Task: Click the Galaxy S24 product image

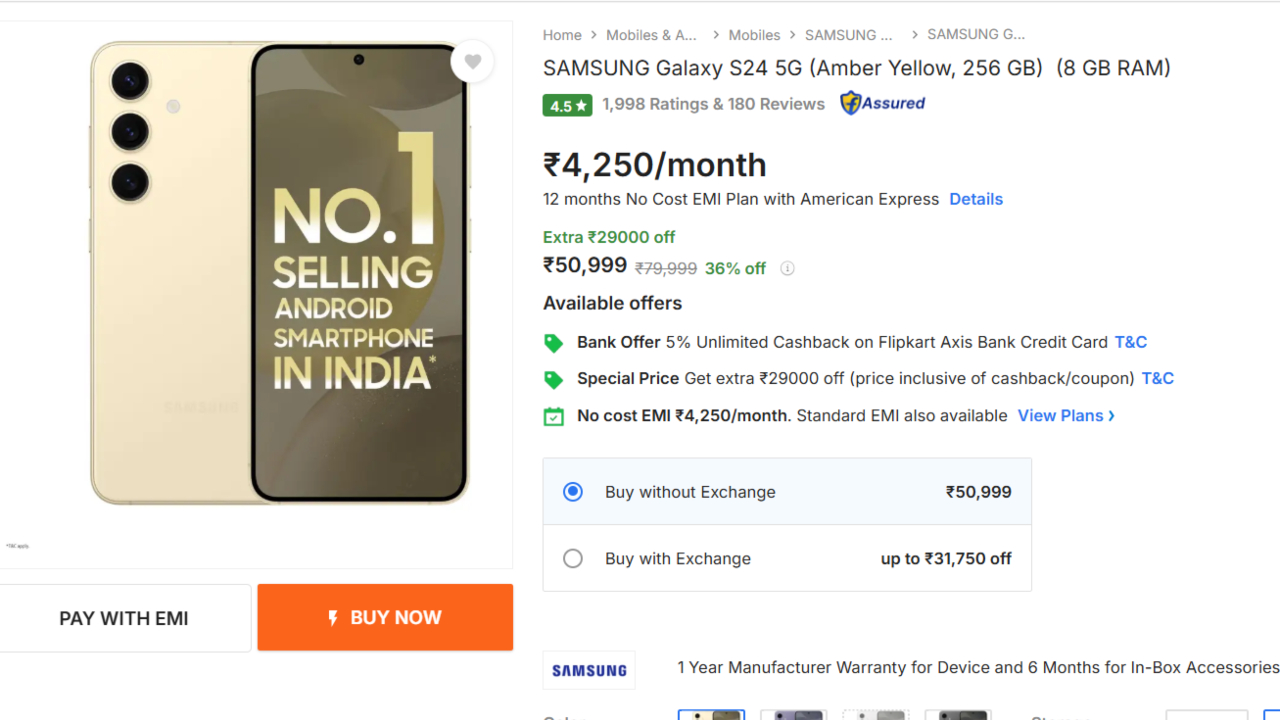Action: click(279, 273)
